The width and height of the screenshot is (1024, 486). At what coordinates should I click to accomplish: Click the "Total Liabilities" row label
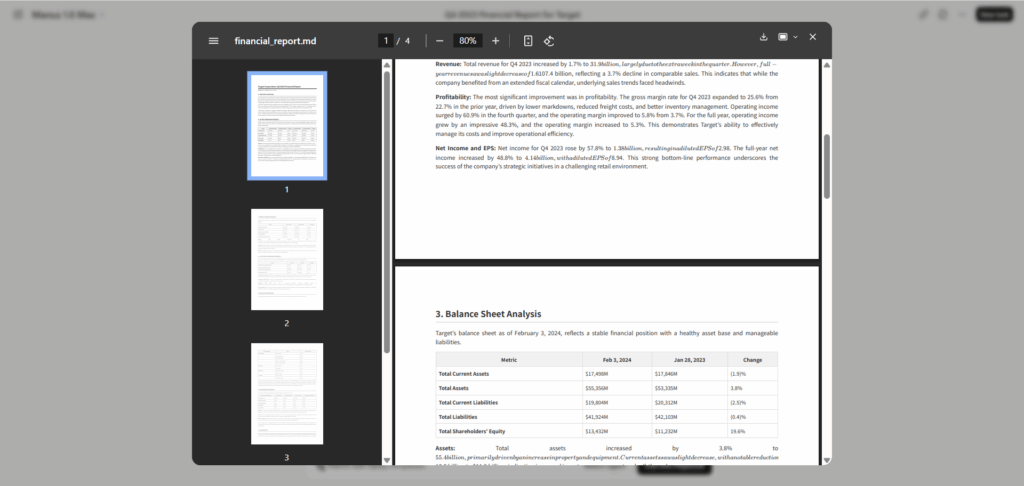tap(458, 417)
